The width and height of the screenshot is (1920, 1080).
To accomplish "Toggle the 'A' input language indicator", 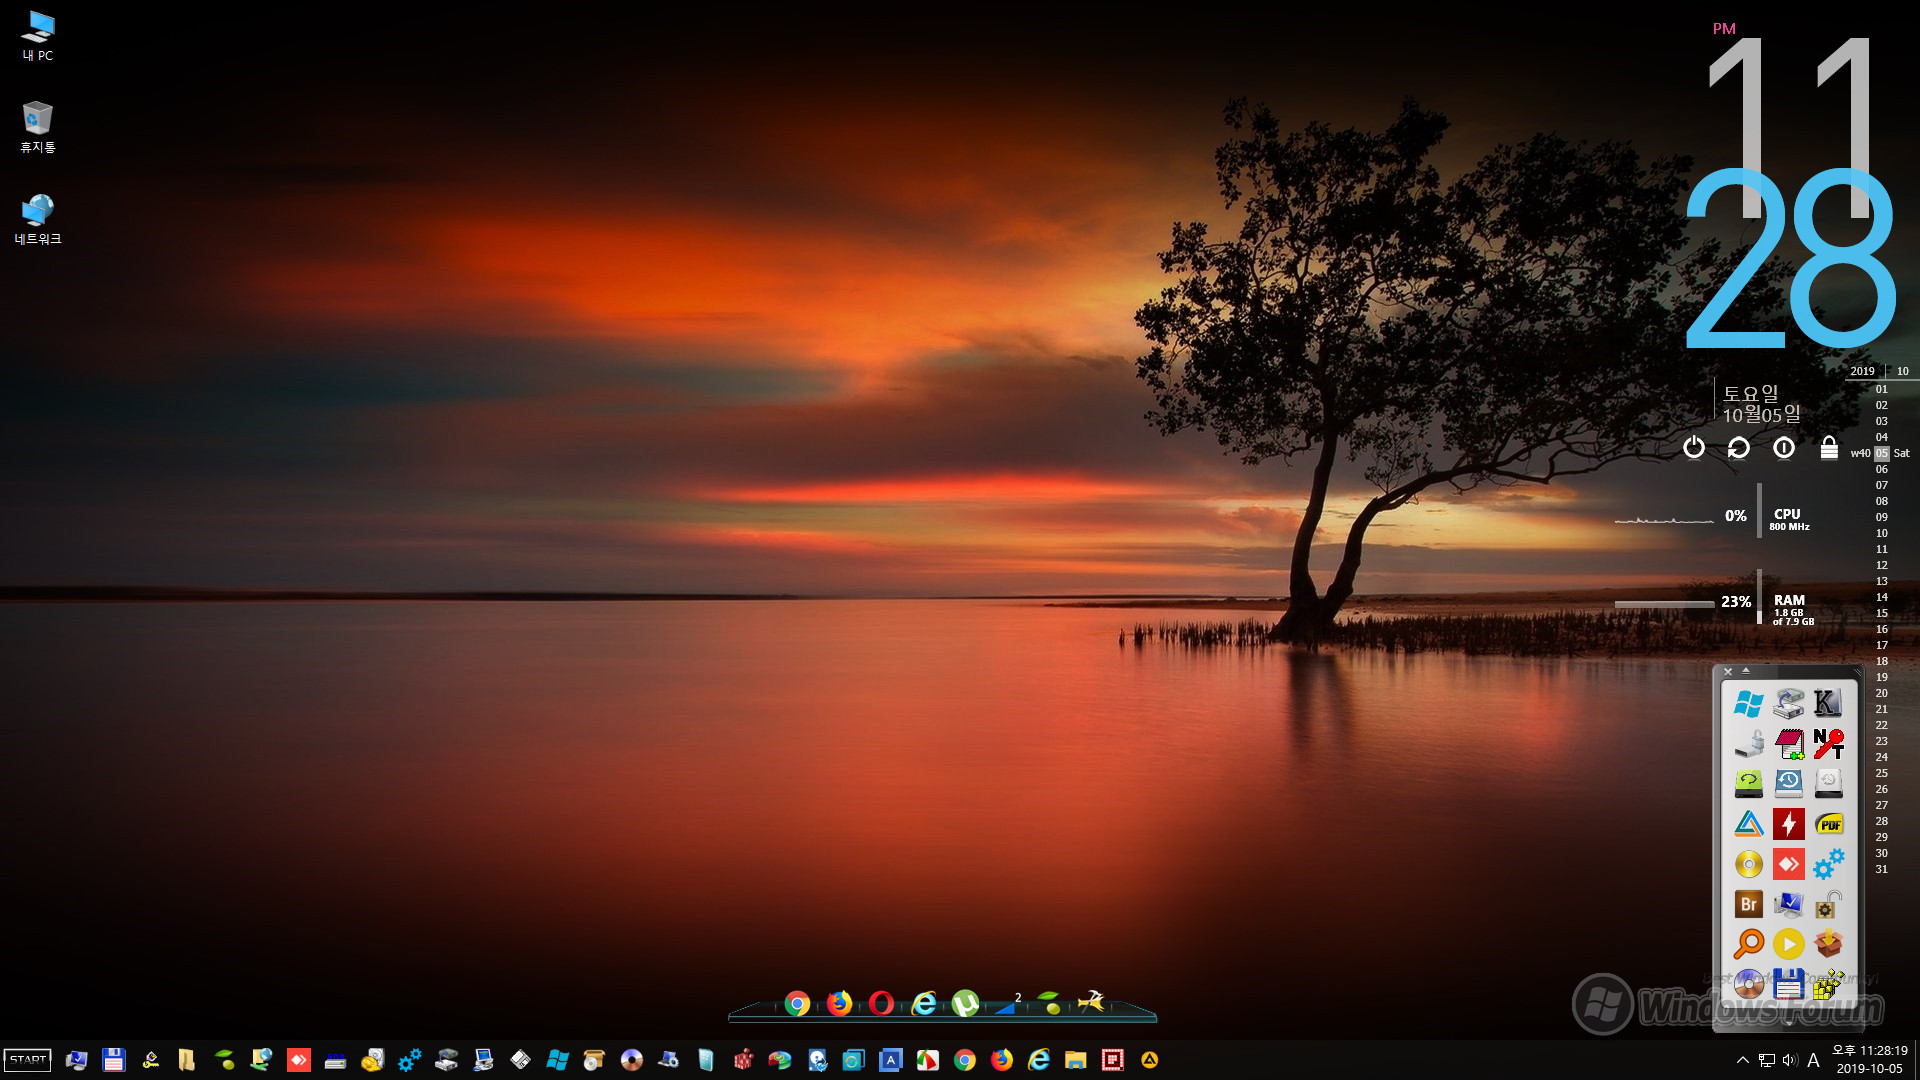I will [x=1813, y=1060].
